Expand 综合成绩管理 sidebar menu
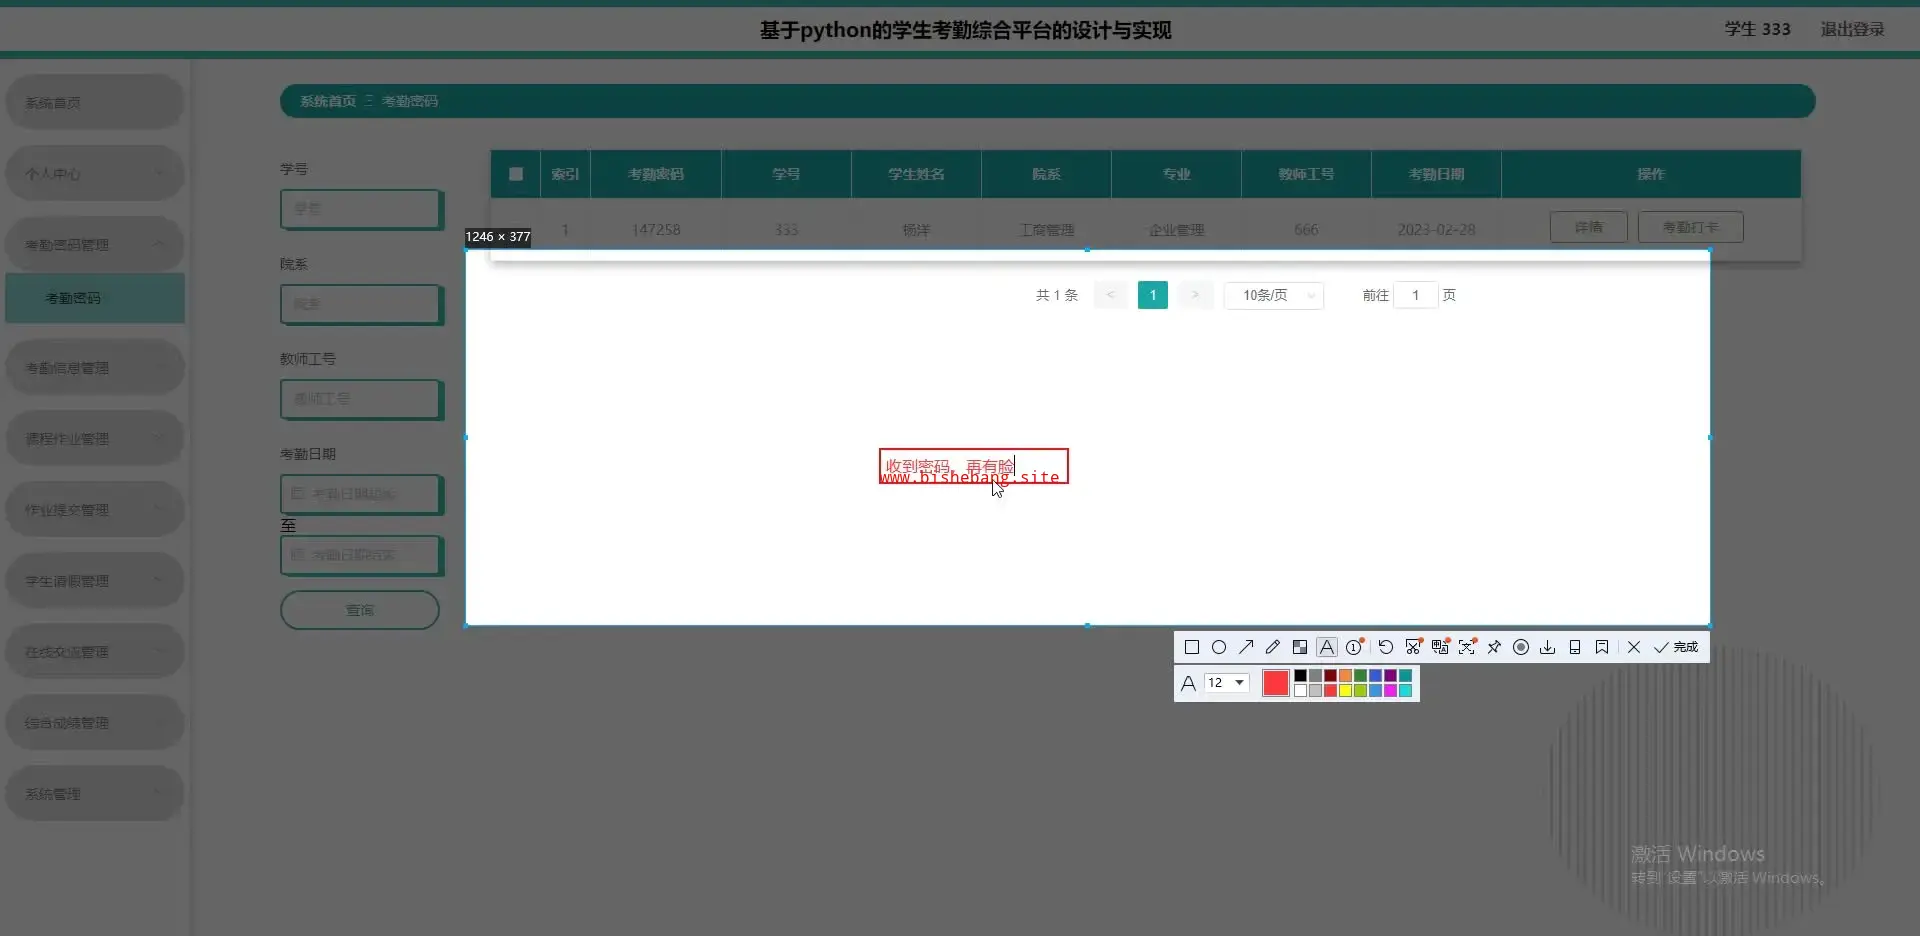Image resolution: width=1920 pixels, height=936 pixels. coord(95,722)
